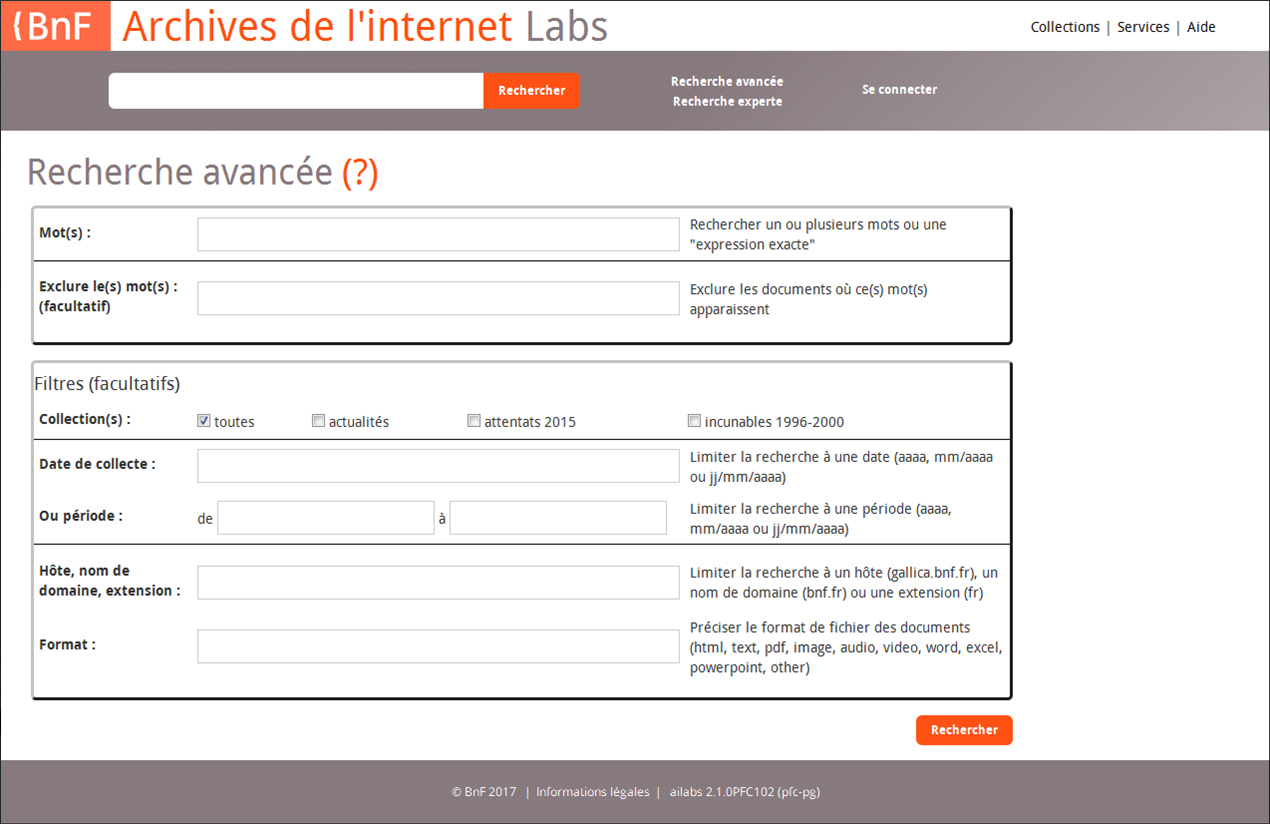Submit form with bottom Rechercher button
The image size is (1270, 824).
(x=964, y=730)
